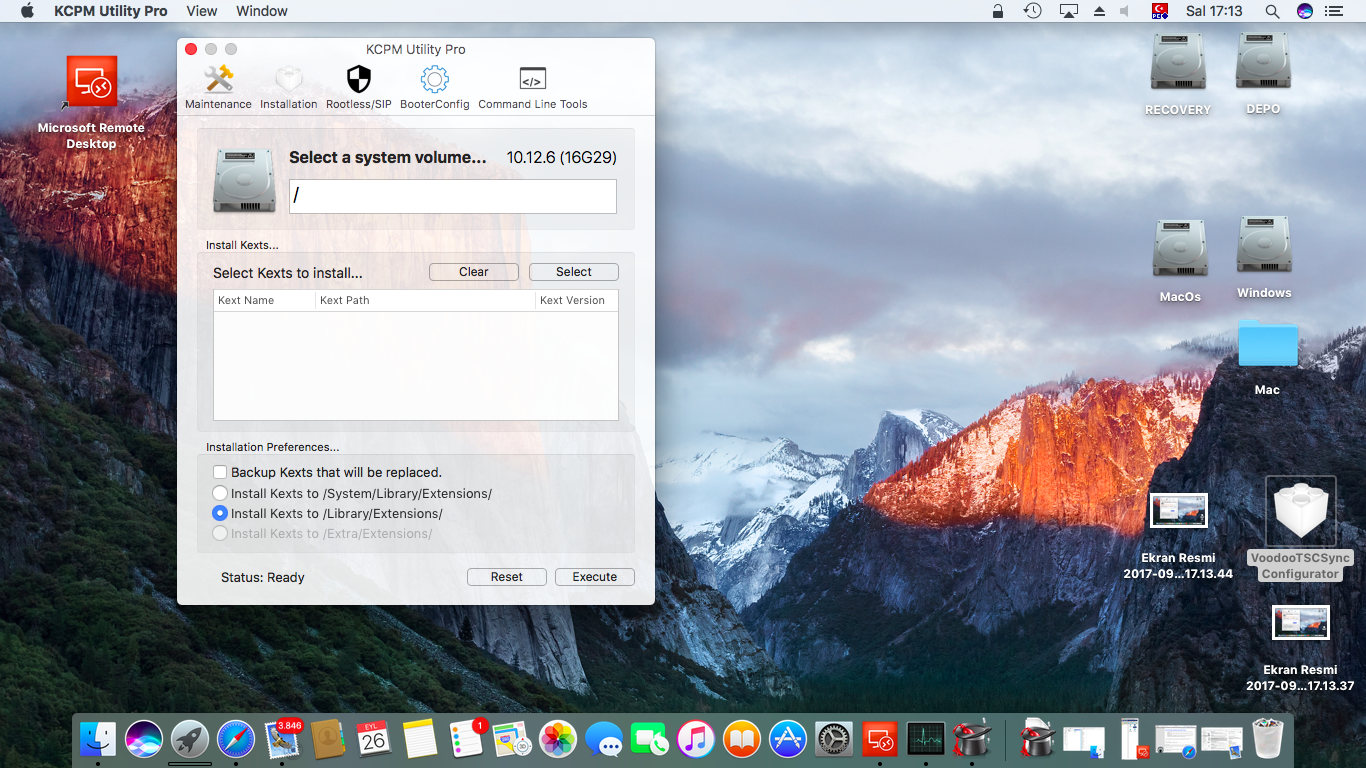The height and width of the screenshot is (768, 1366).
Task: Enable Backup Kexts that will be replaced
Action: point(220,472)
